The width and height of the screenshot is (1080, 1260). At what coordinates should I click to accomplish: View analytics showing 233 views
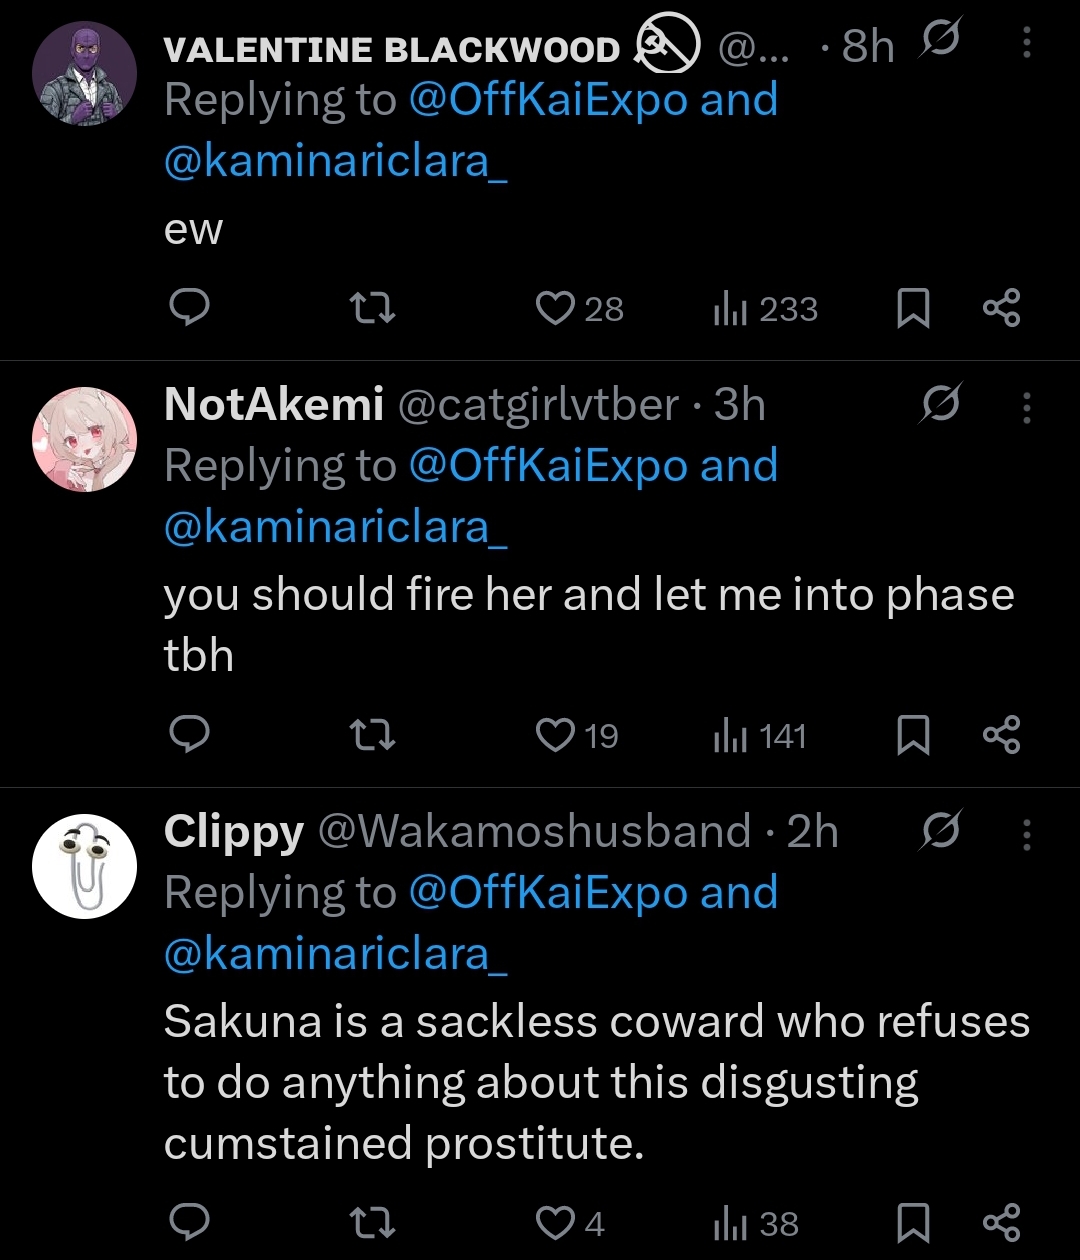tap(765, 309)
